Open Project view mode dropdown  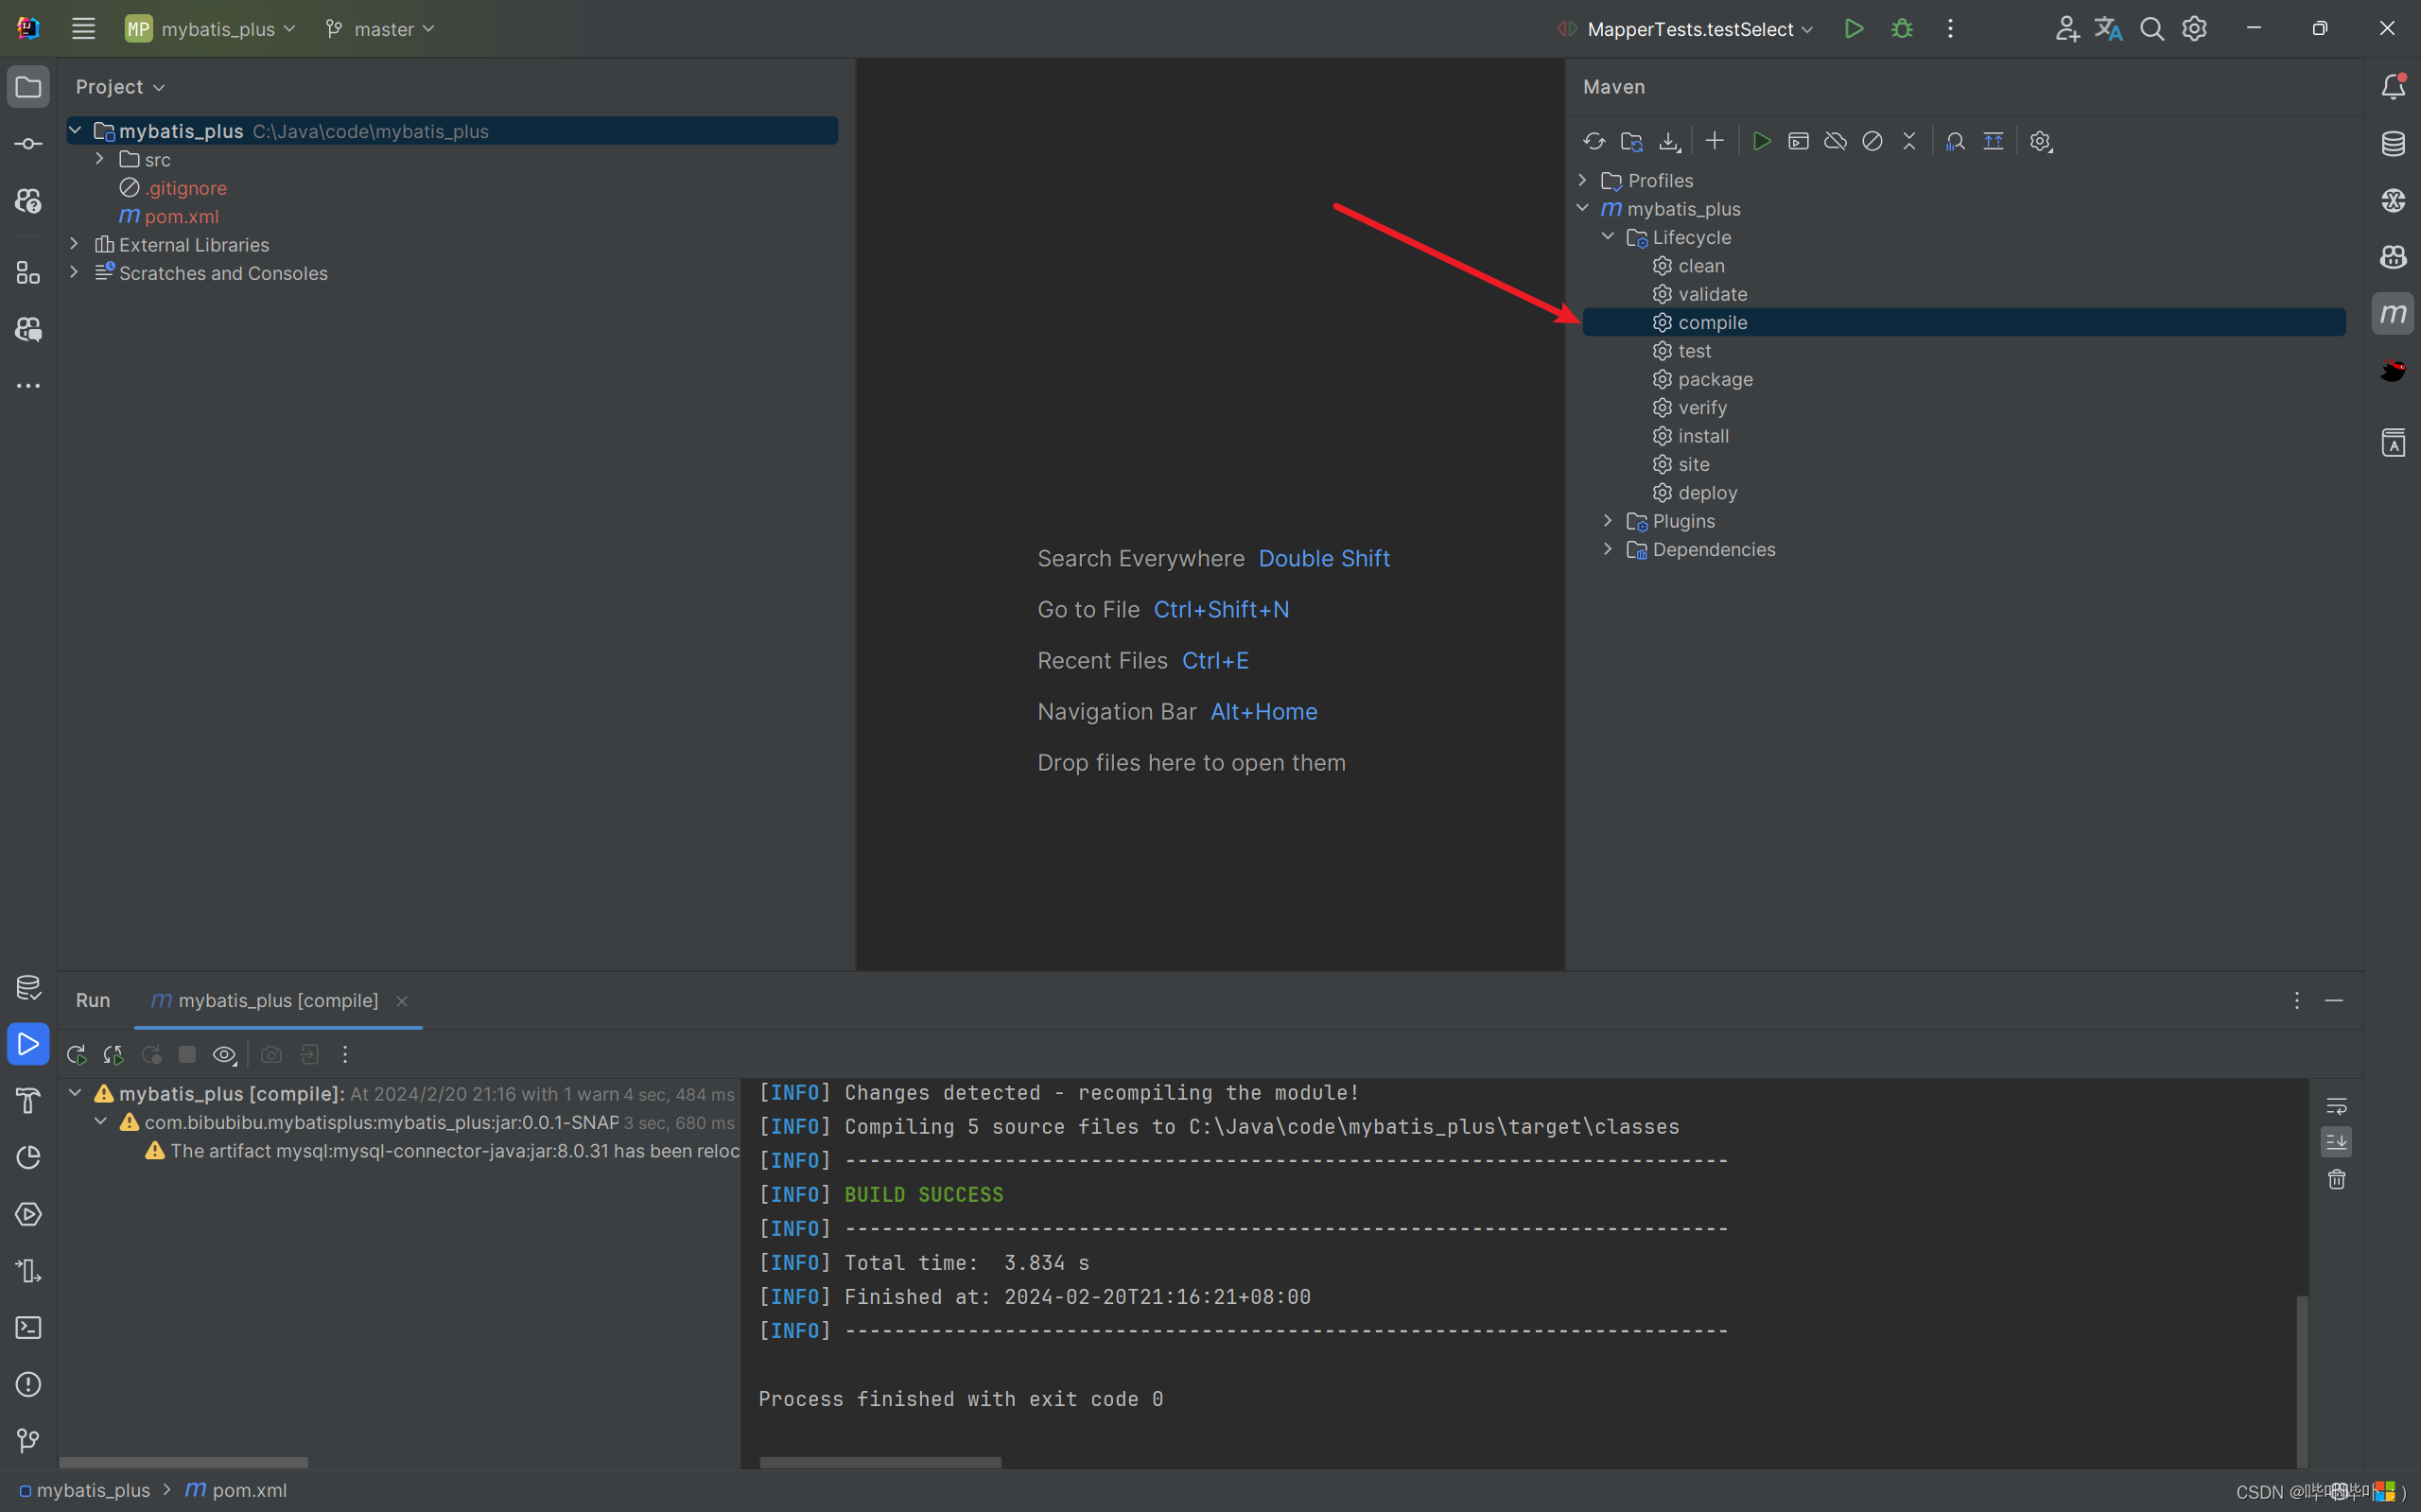(x=120, y=87)
